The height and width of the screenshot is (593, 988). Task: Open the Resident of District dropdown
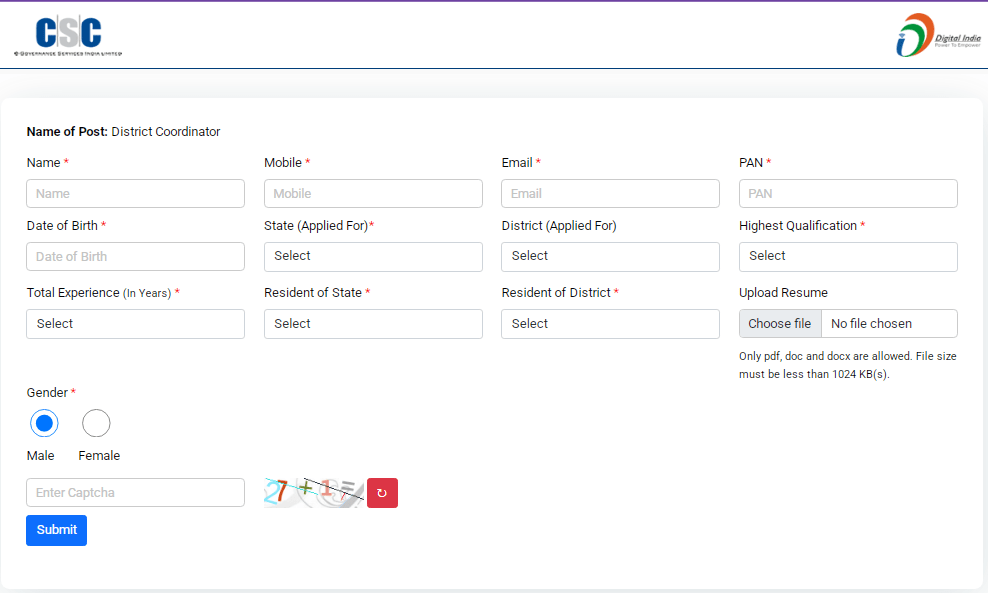[x=610, y=324]
